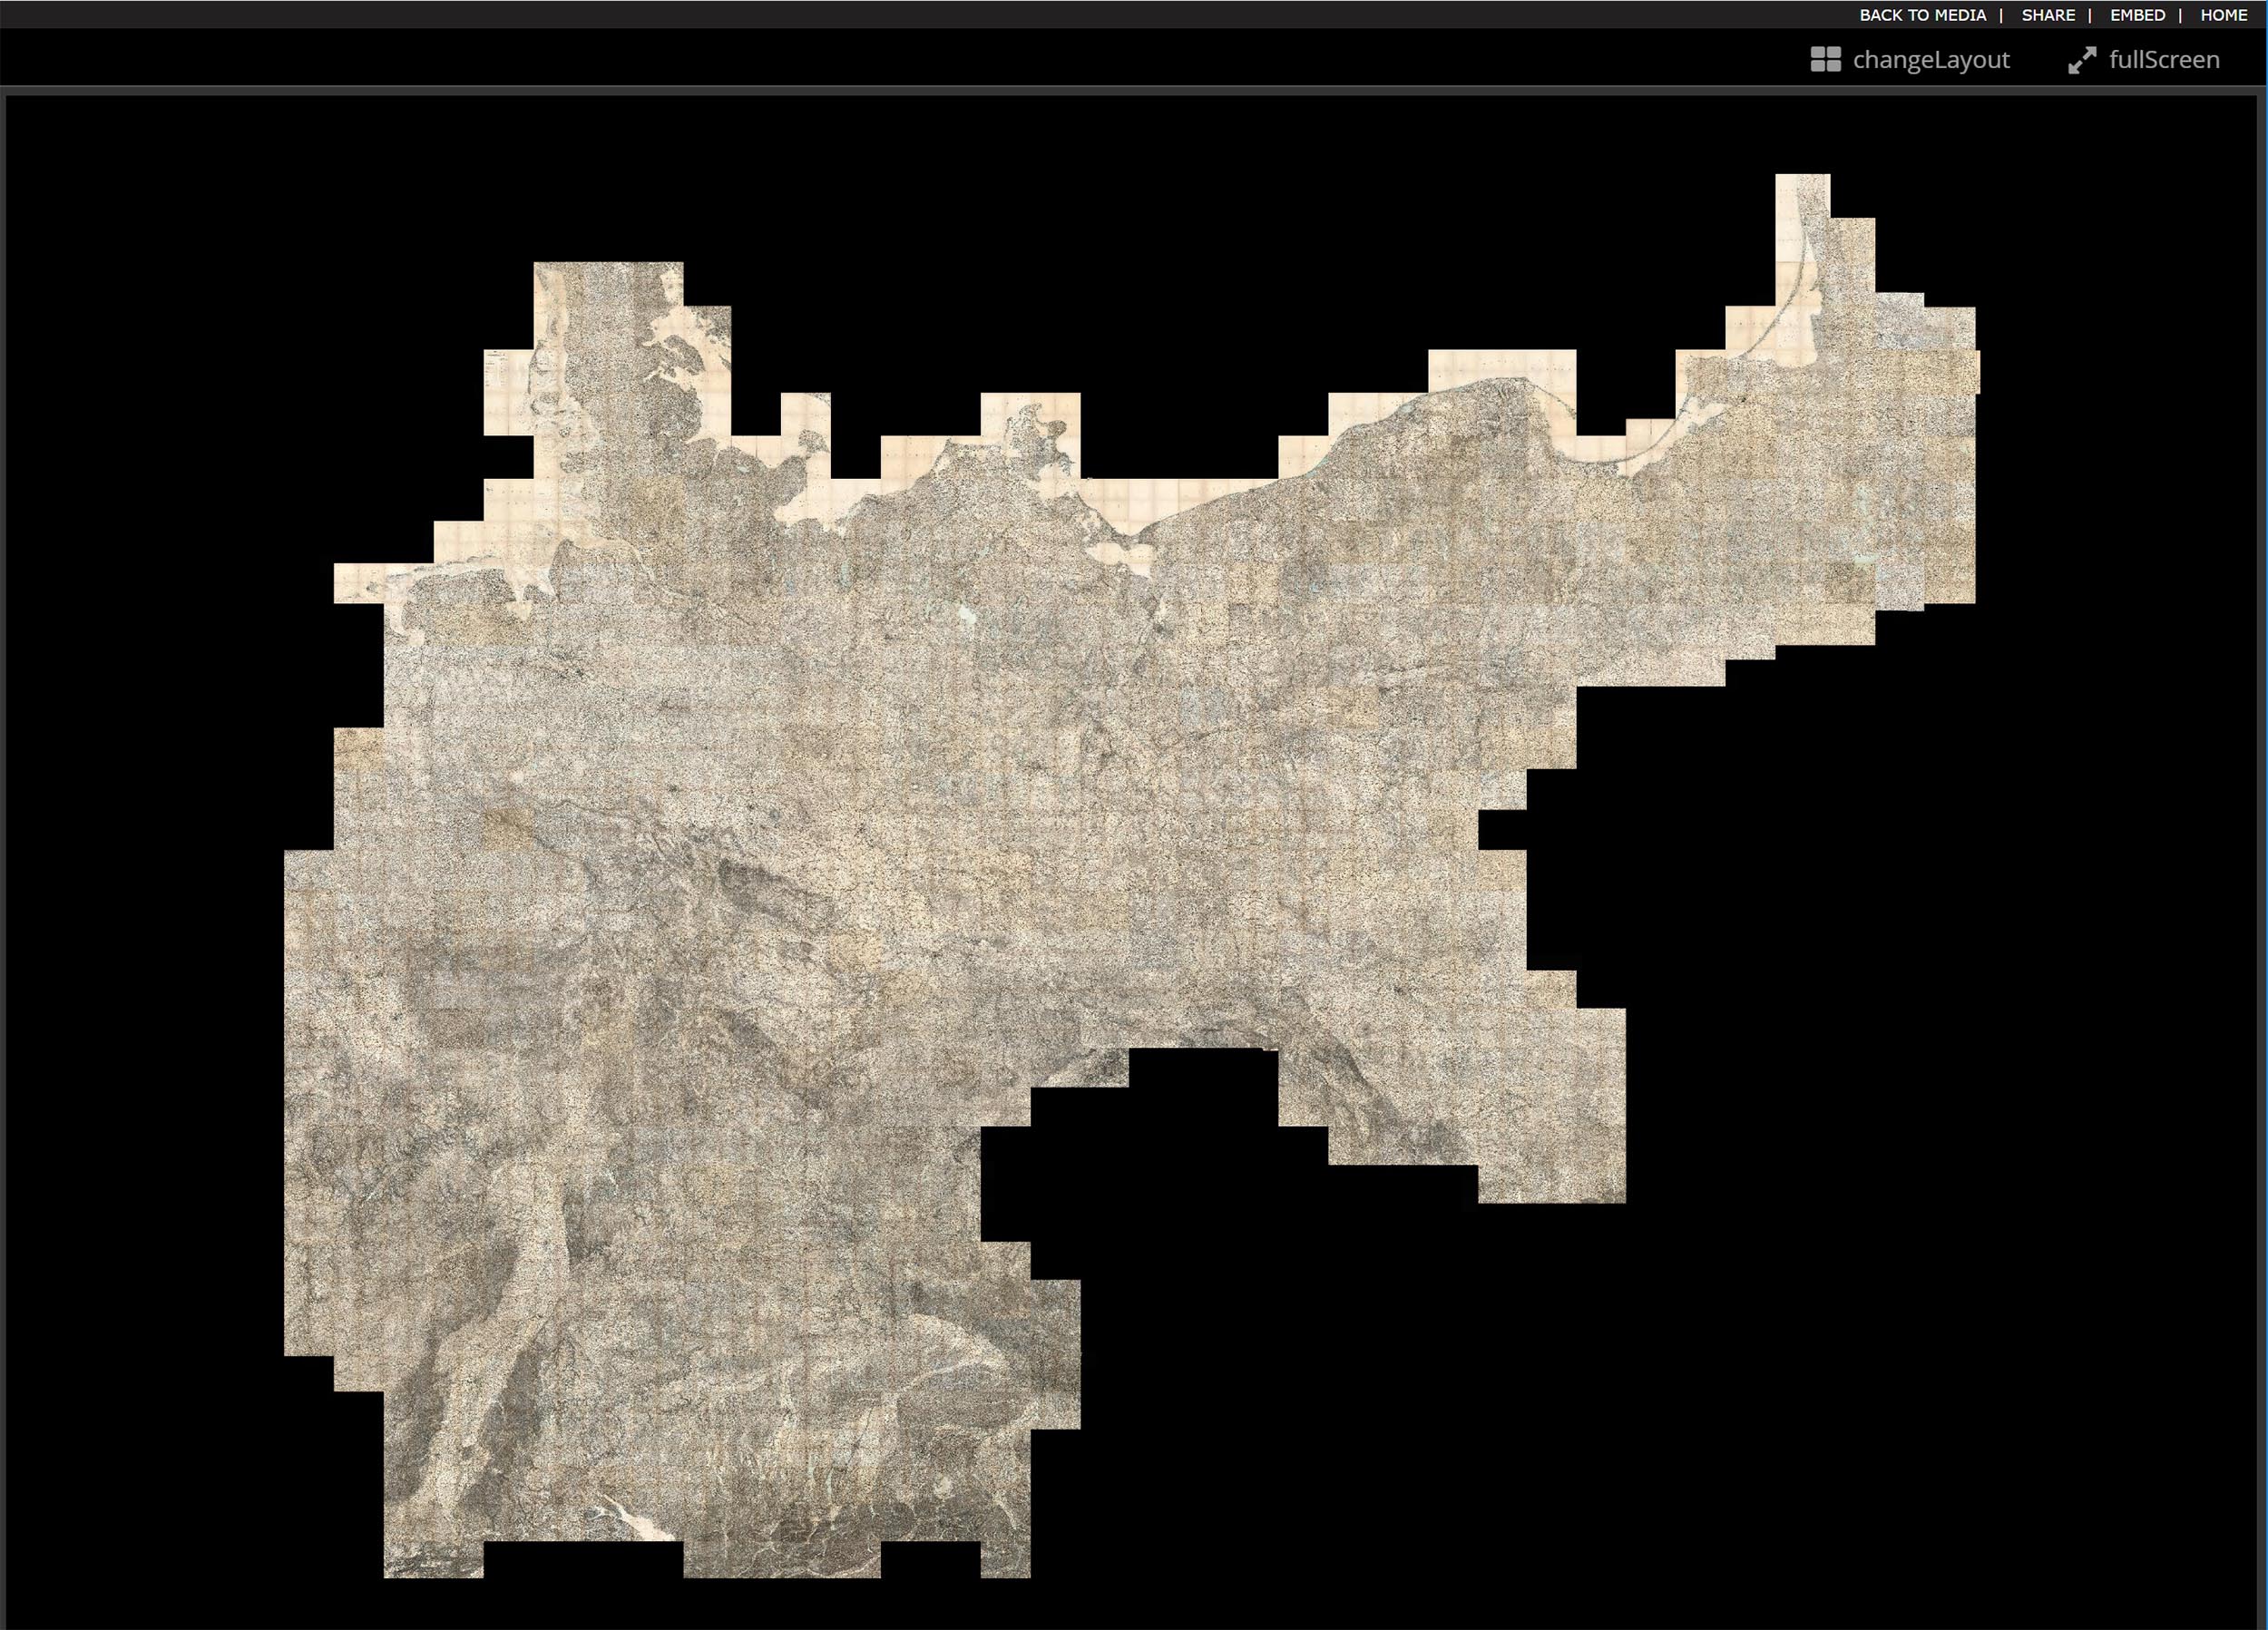Click the stitched historical map image

[x=1132, y=876]
